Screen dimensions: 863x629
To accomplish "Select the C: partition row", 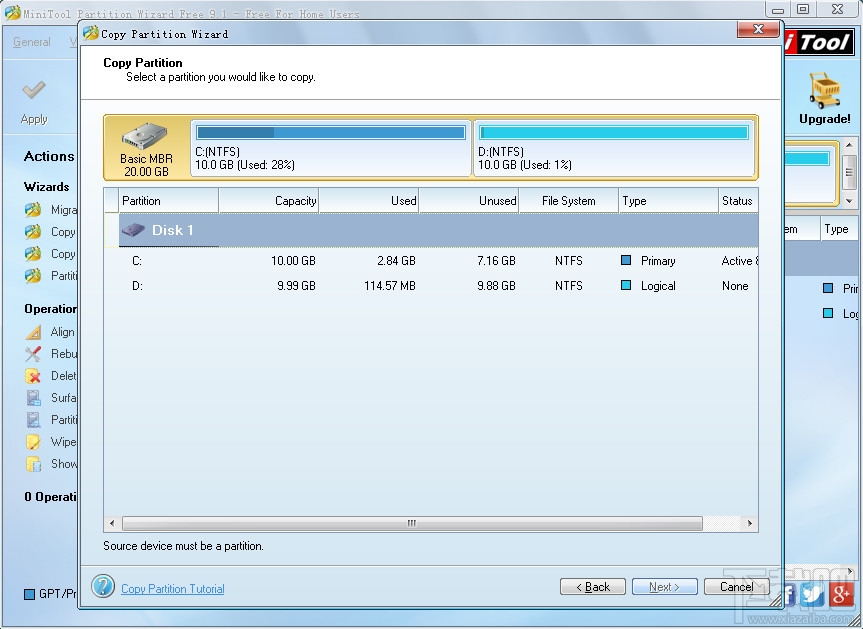I will click(300, 260).
